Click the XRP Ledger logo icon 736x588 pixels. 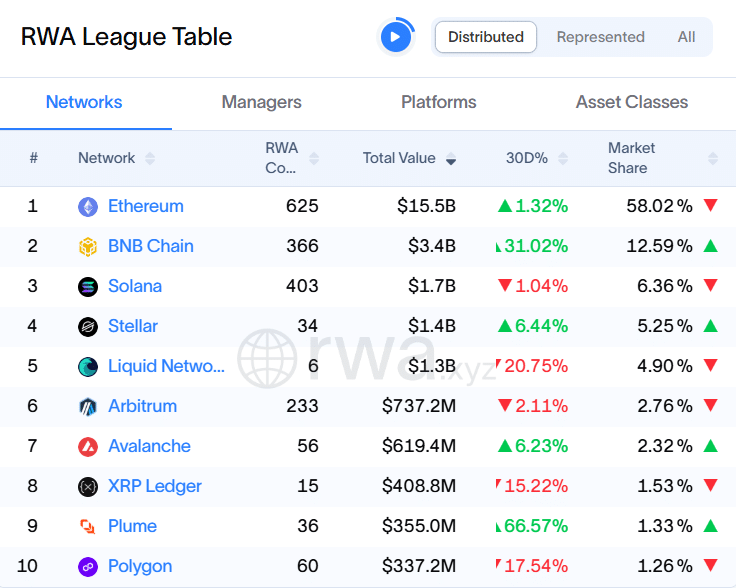click(88, 487)
